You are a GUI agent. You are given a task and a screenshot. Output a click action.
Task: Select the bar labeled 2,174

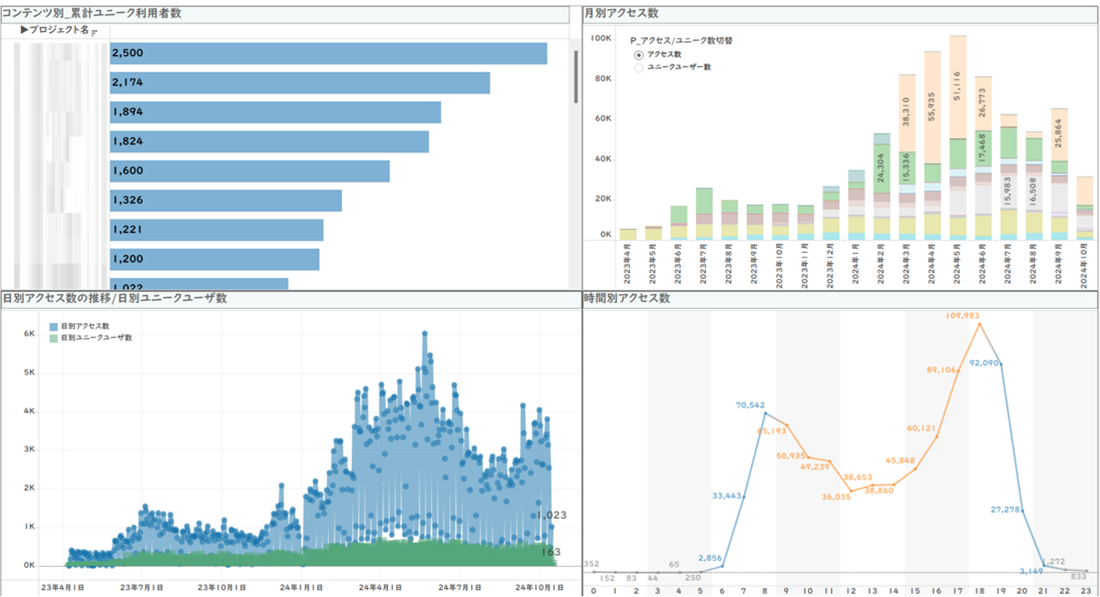point(300,83)
